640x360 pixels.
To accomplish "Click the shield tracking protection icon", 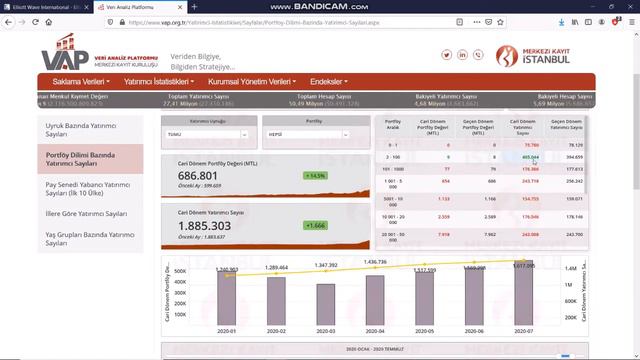I will [110, 22].
